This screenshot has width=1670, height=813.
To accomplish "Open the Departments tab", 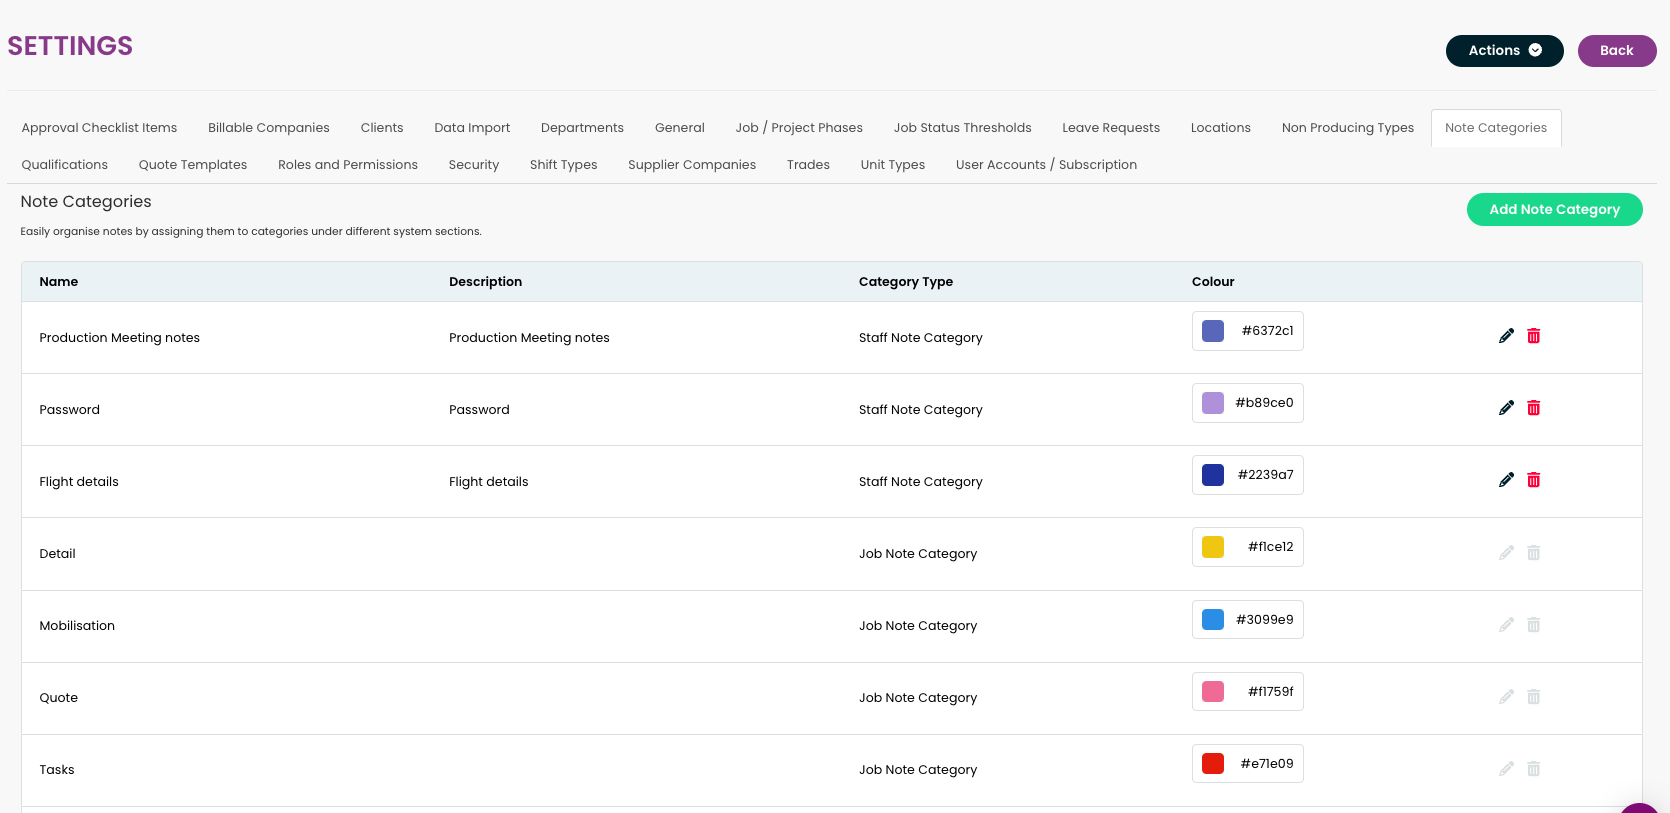I will coord(582,128).
